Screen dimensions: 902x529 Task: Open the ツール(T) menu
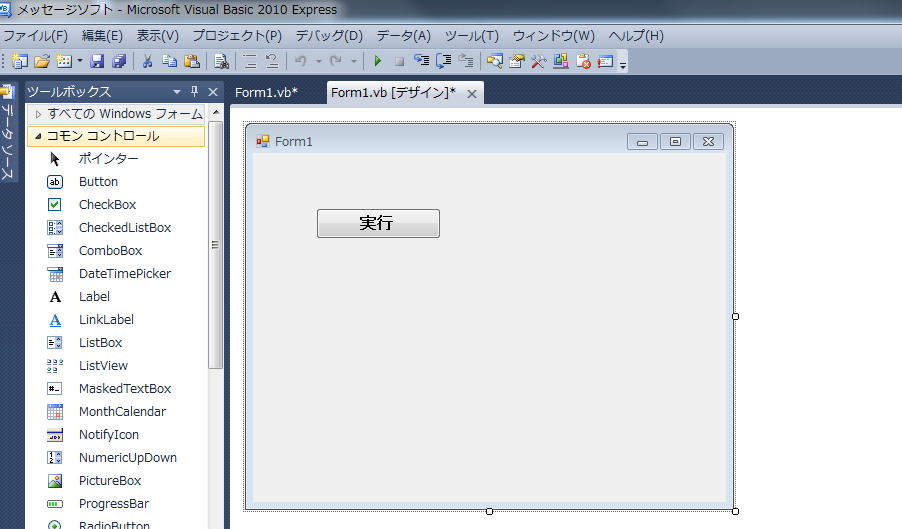click(x=472, y=36)
